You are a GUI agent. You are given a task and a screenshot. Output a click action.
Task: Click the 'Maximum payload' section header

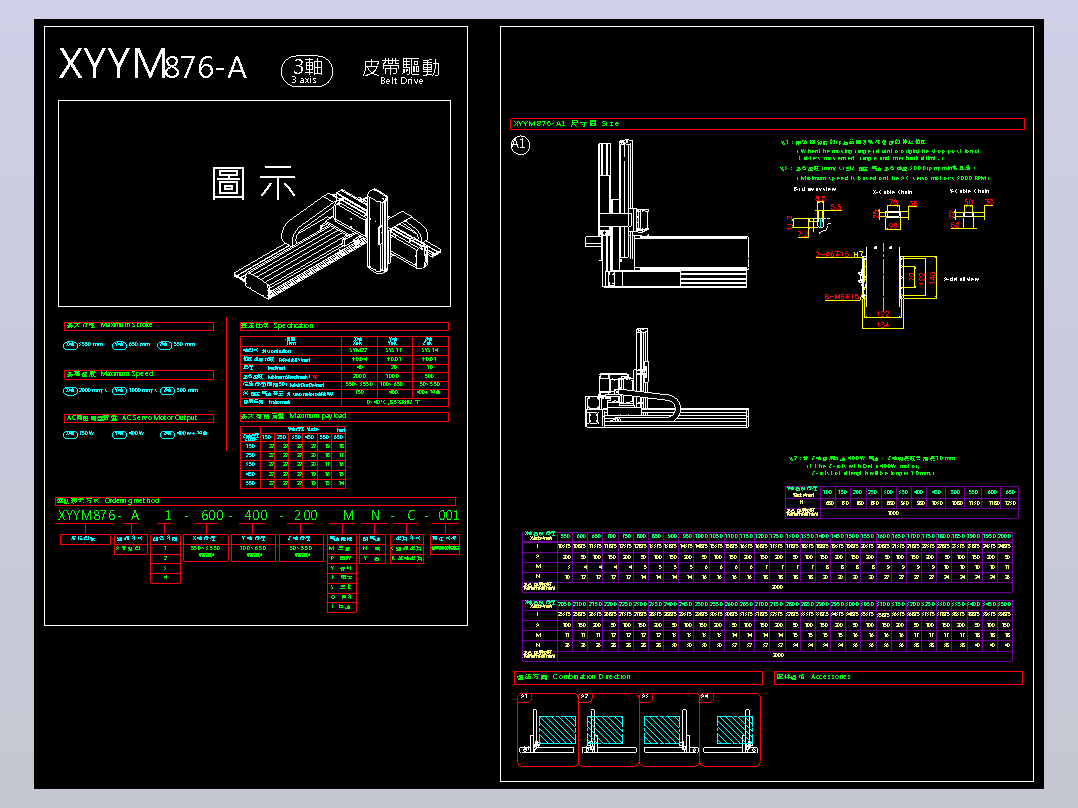344,417
